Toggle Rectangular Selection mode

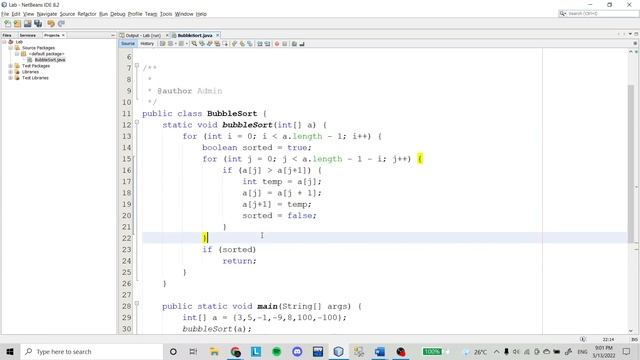coord(225,44)
